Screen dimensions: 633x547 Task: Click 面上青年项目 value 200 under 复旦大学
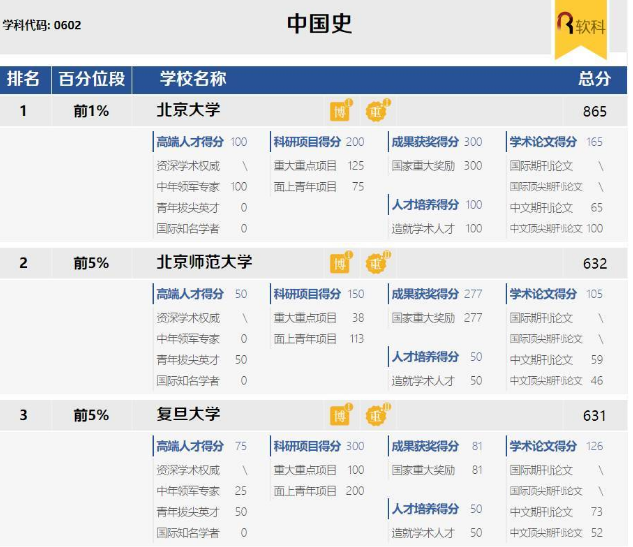pos(355,491)
